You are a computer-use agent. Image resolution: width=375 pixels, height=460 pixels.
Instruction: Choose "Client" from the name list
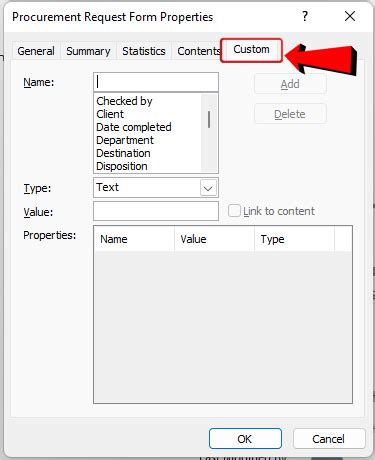pyautogui.click(x=110, y=114)
